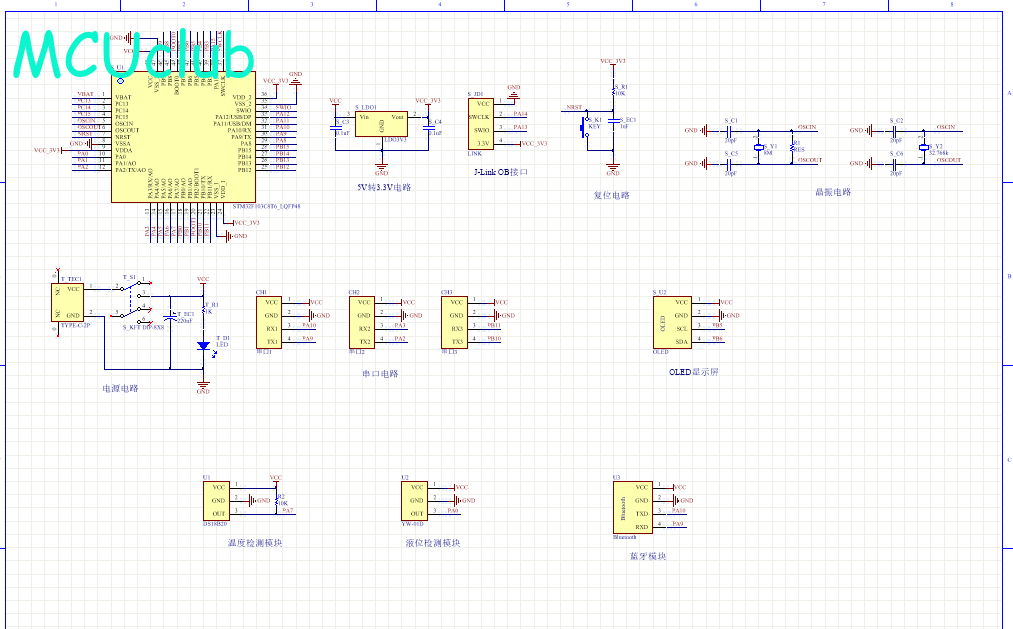This screenshot has width=1013, height=629.
Task: Select the T_D1 LED diode symbol
Action: (x=204, y=346)
